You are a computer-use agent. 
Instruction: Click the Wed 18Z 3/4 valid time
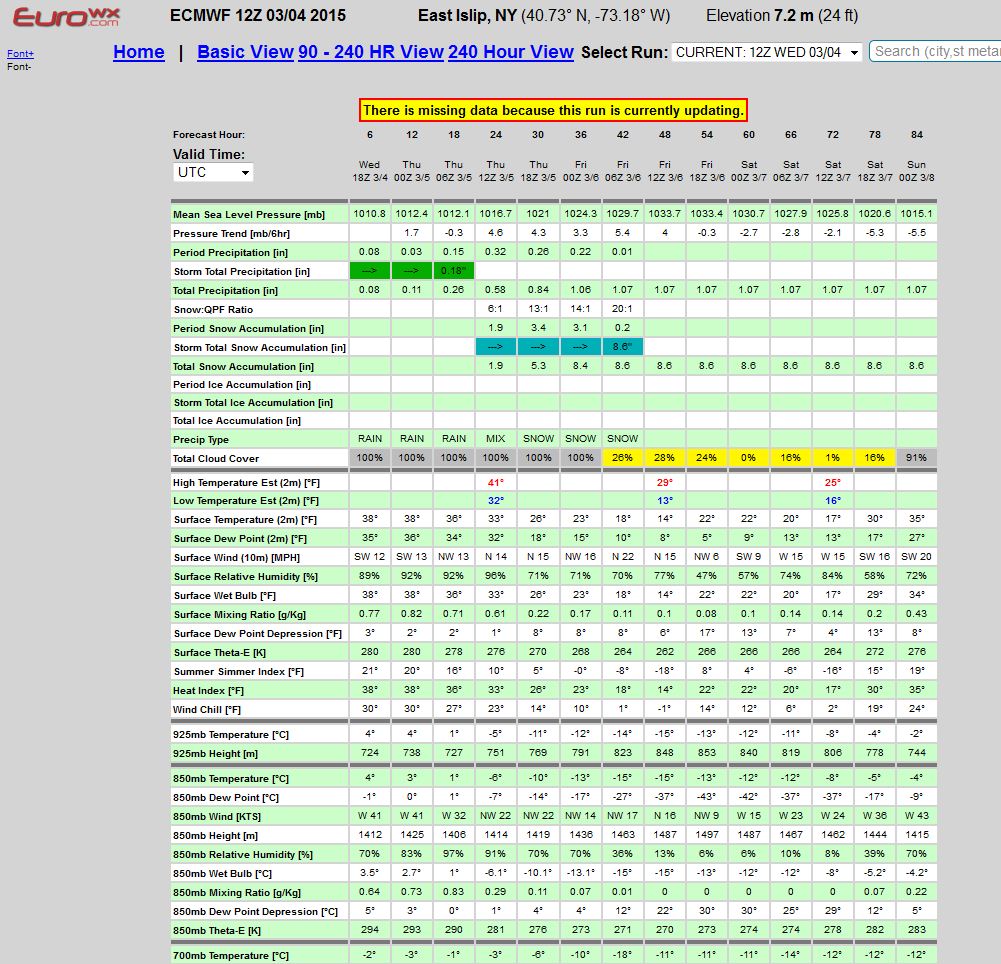370,171
